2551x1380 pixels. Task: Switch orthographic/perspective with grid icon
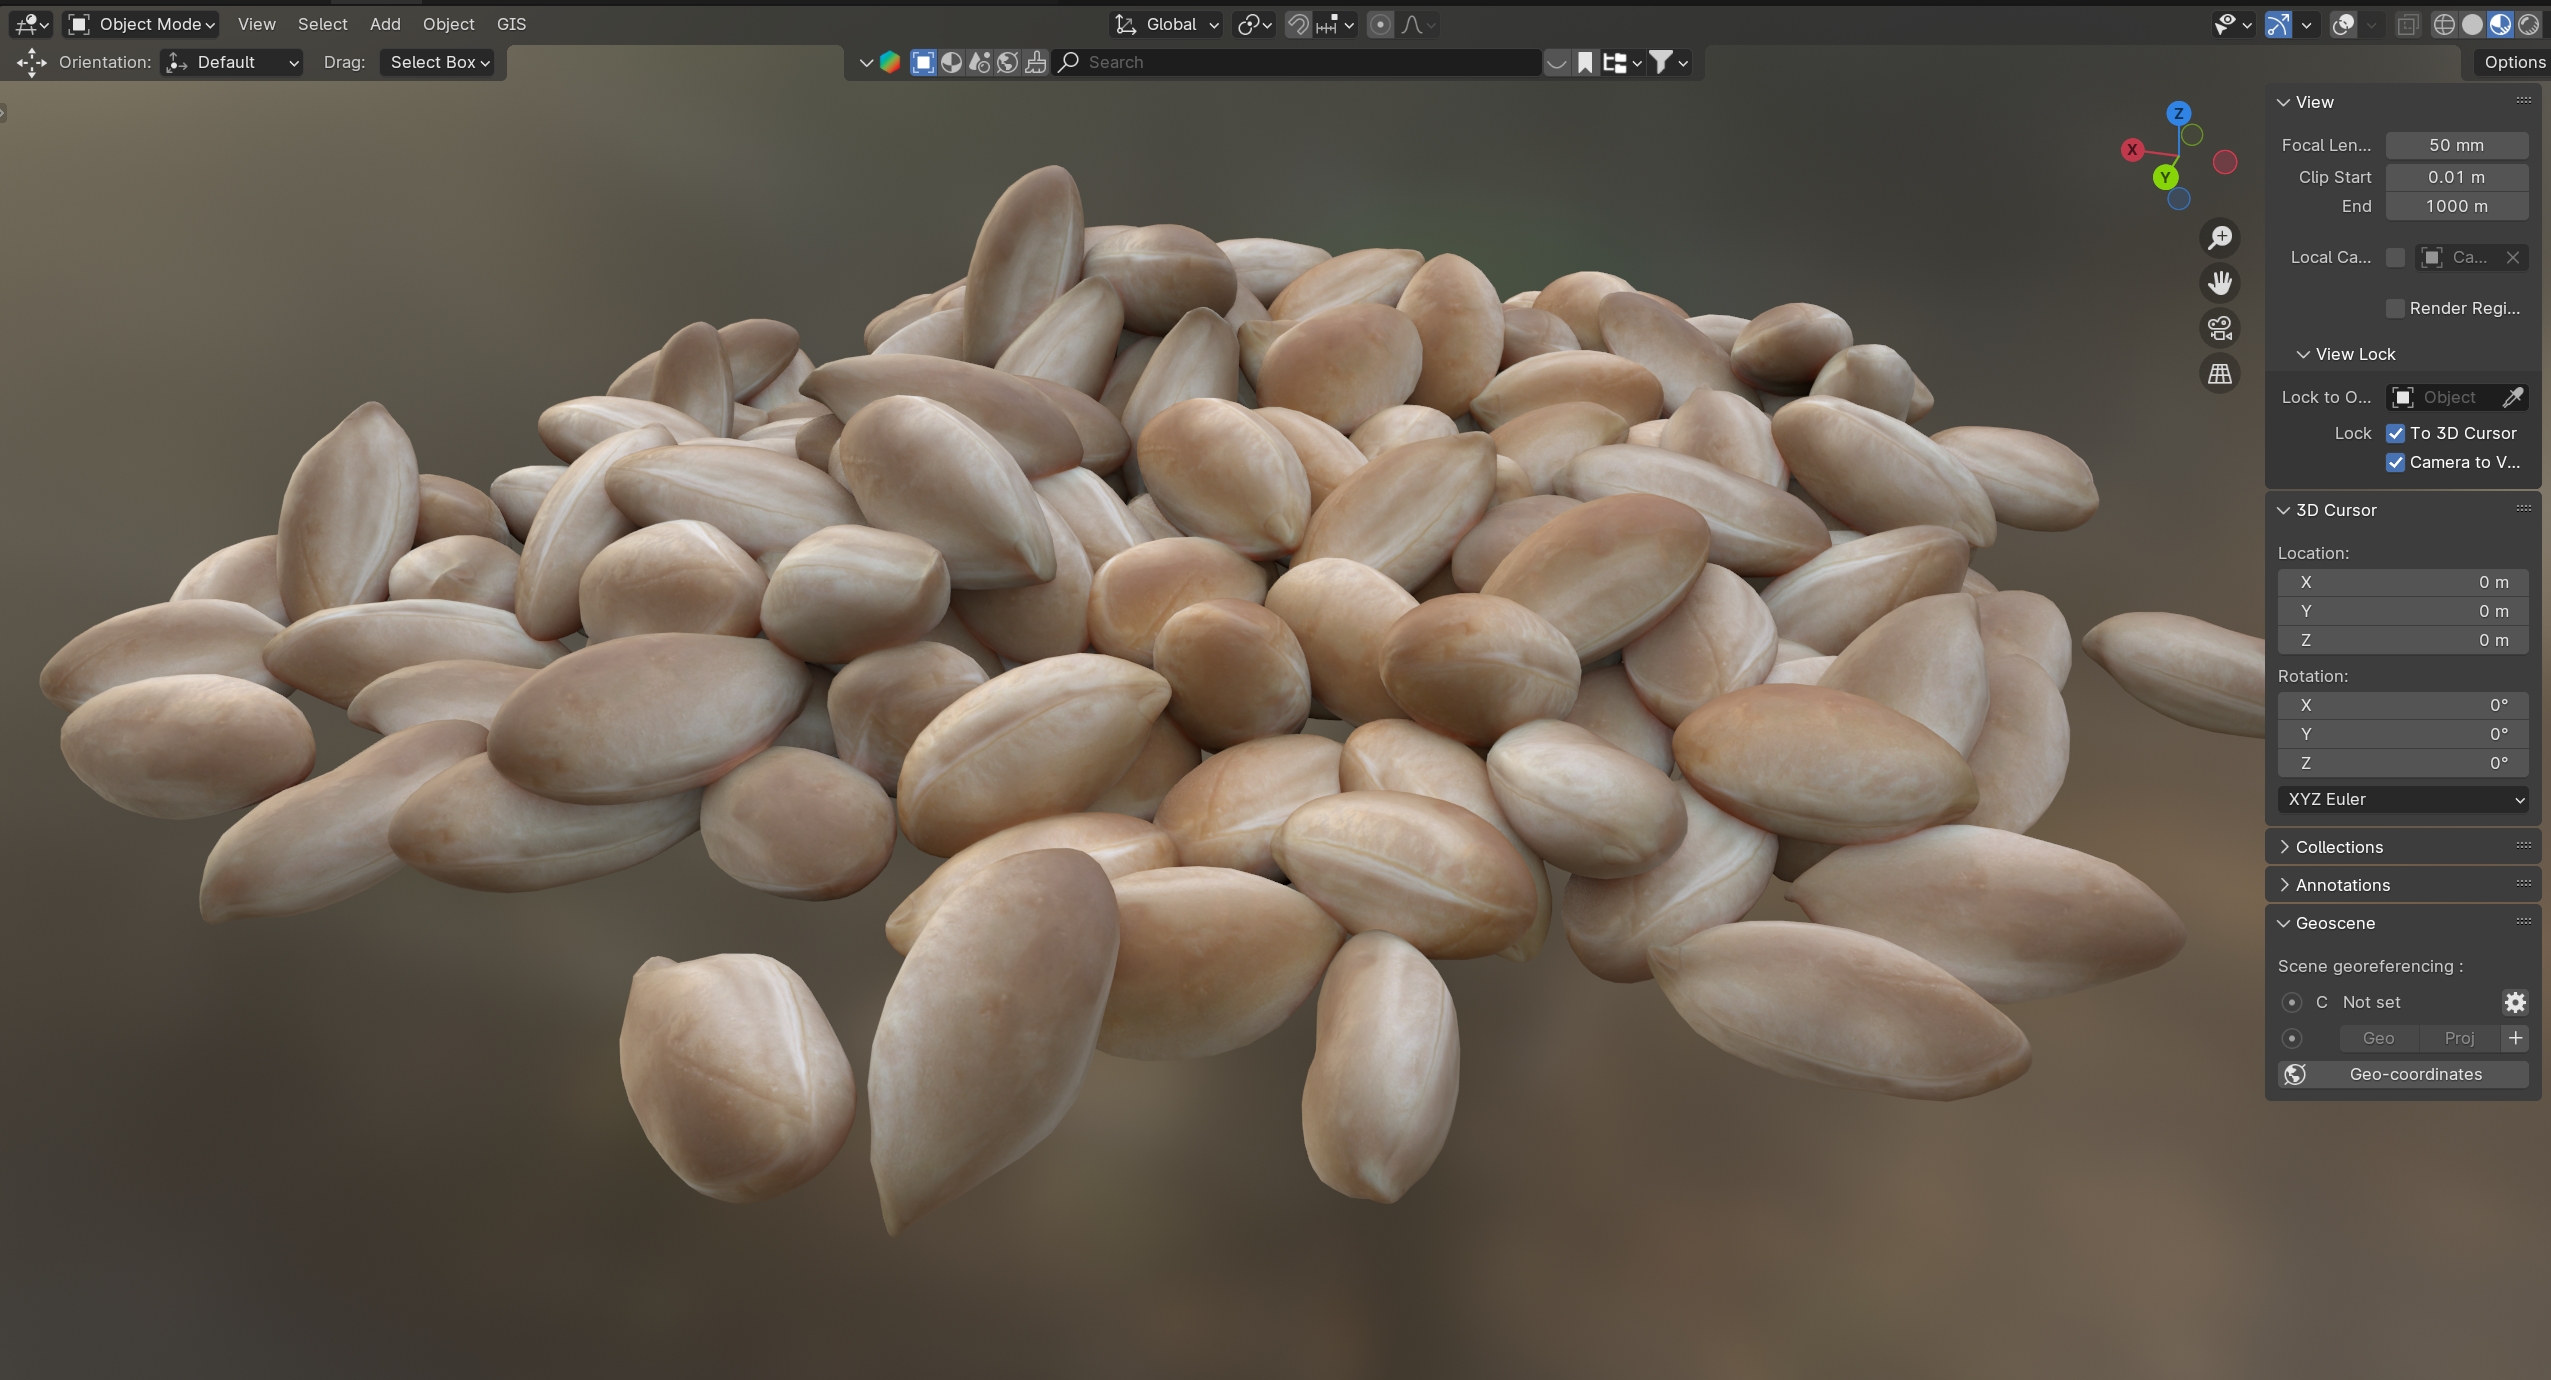(x=2220, y=374)
